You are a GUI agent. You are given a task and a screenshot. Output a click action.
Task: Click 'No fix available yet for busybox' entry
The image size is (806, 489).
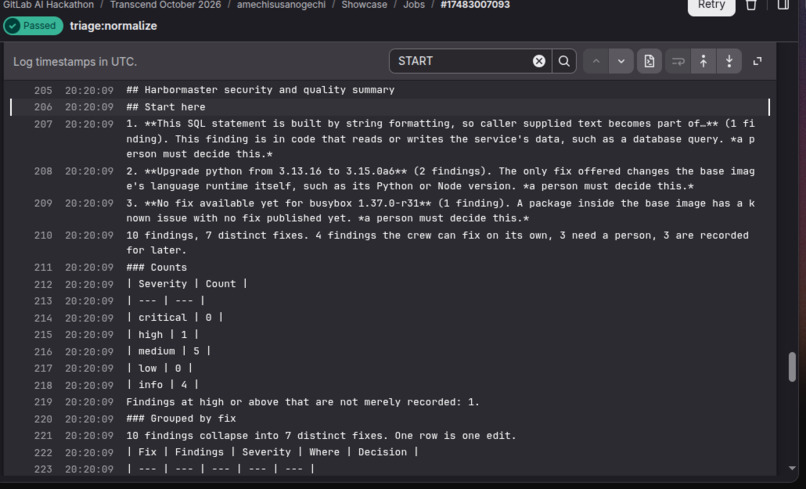tap(441, 210)
